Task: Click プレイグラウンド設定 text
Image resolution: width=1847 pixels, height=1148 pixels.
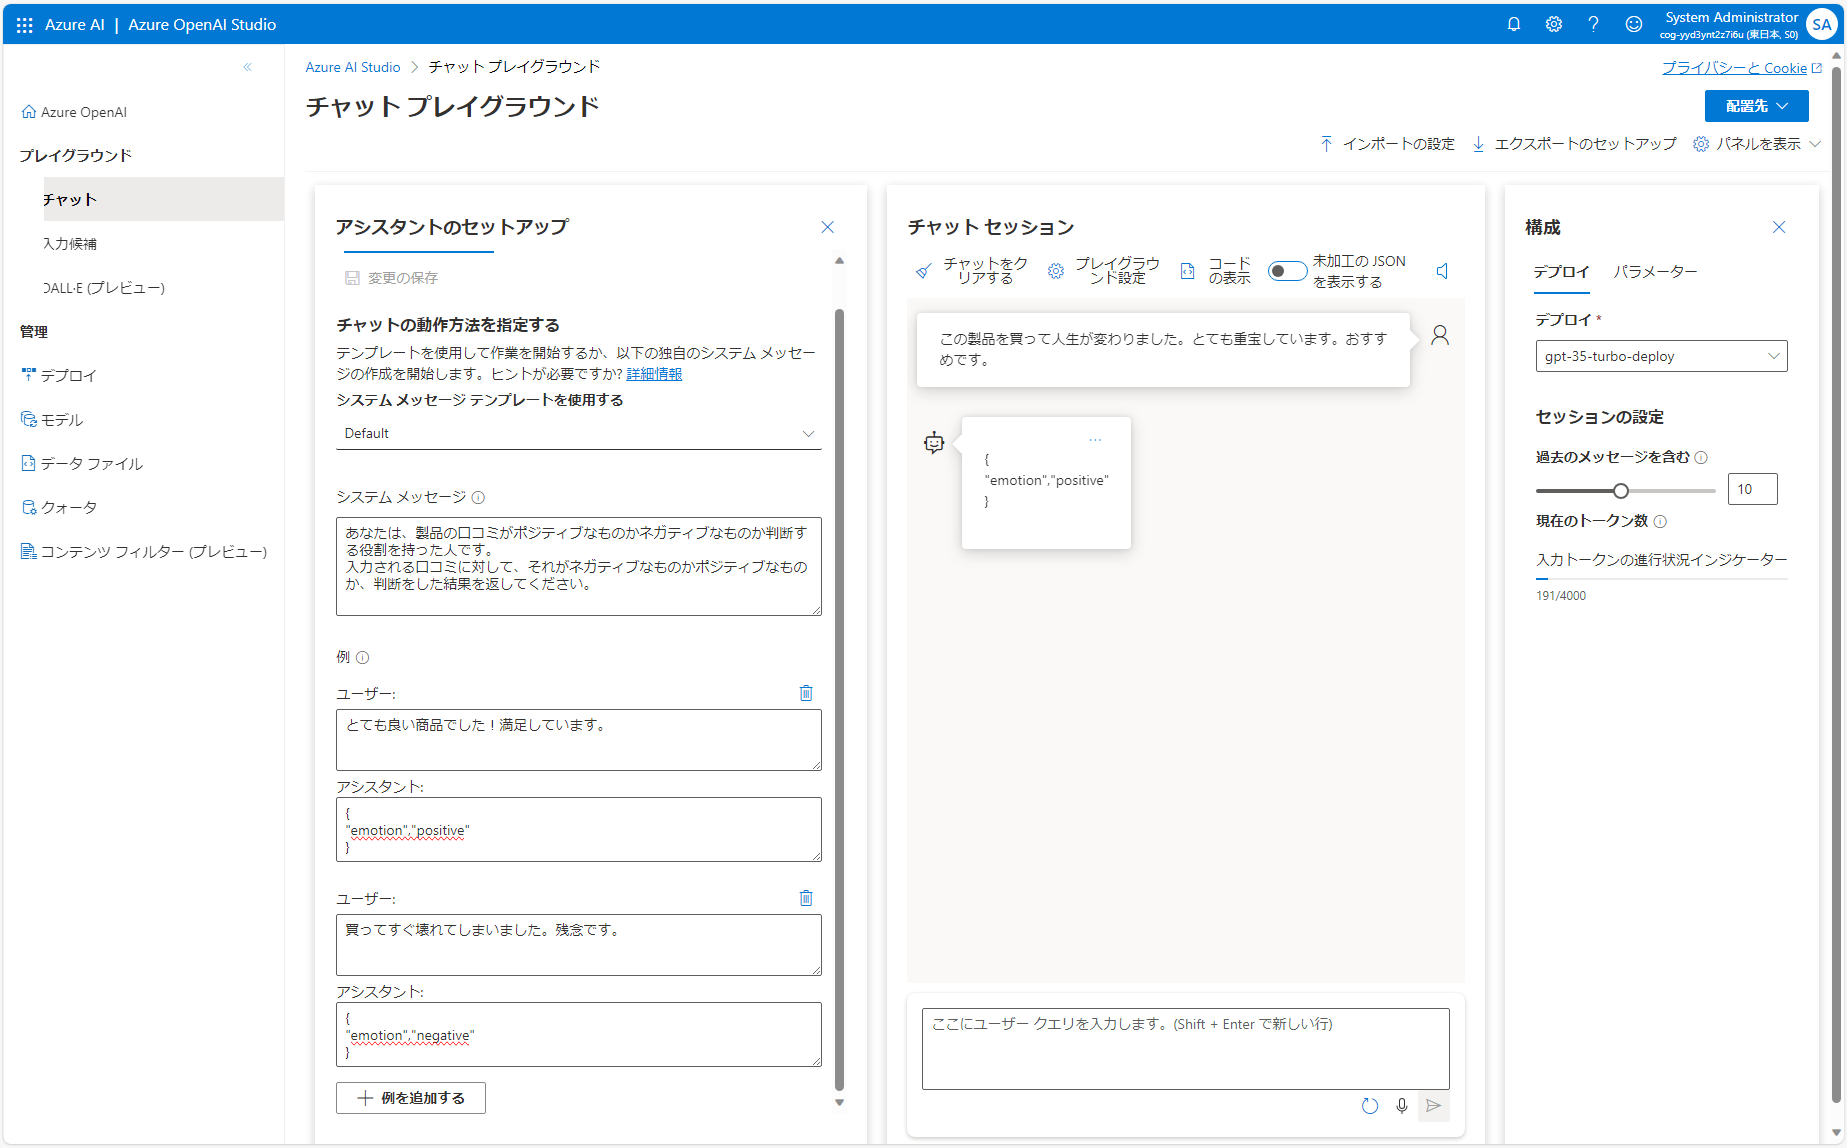Action: click(1117, 271)
